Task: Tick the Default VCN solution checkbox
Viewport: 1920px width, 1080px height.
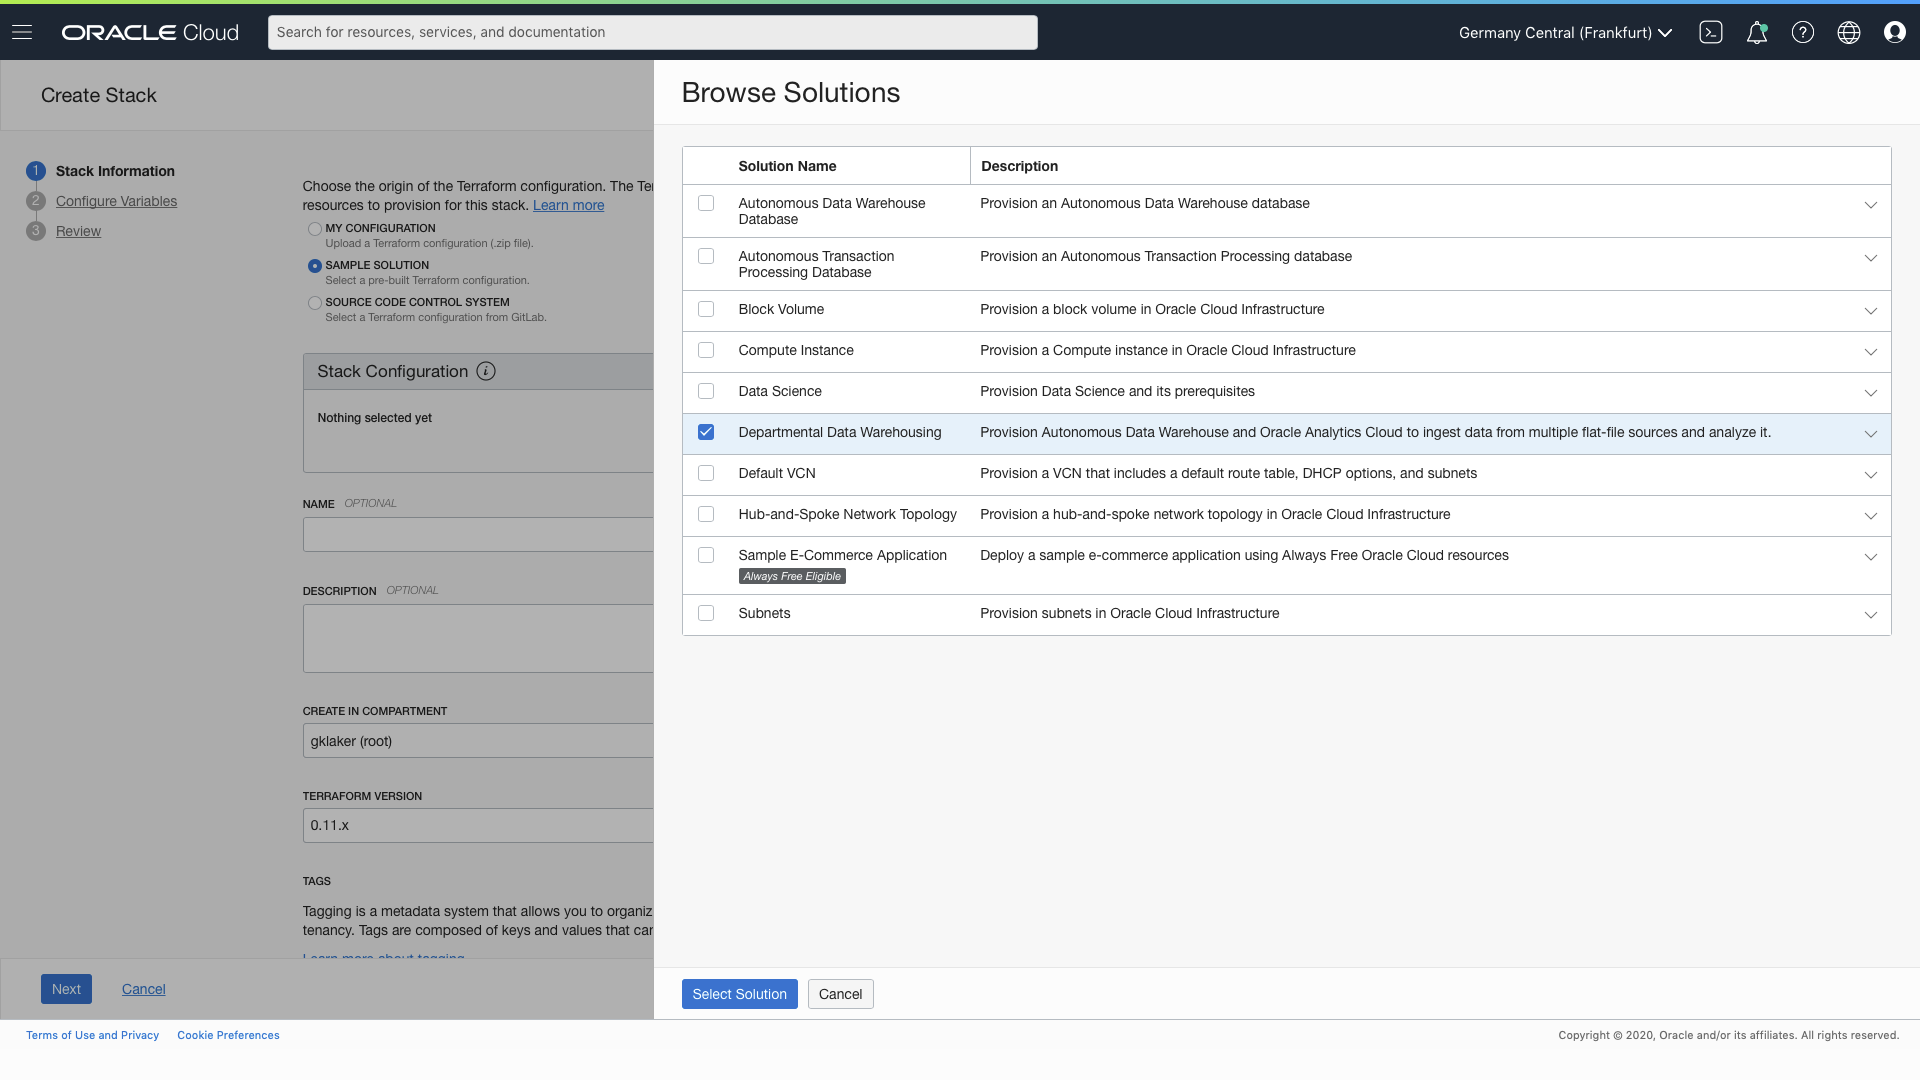Action: (706, 473)
